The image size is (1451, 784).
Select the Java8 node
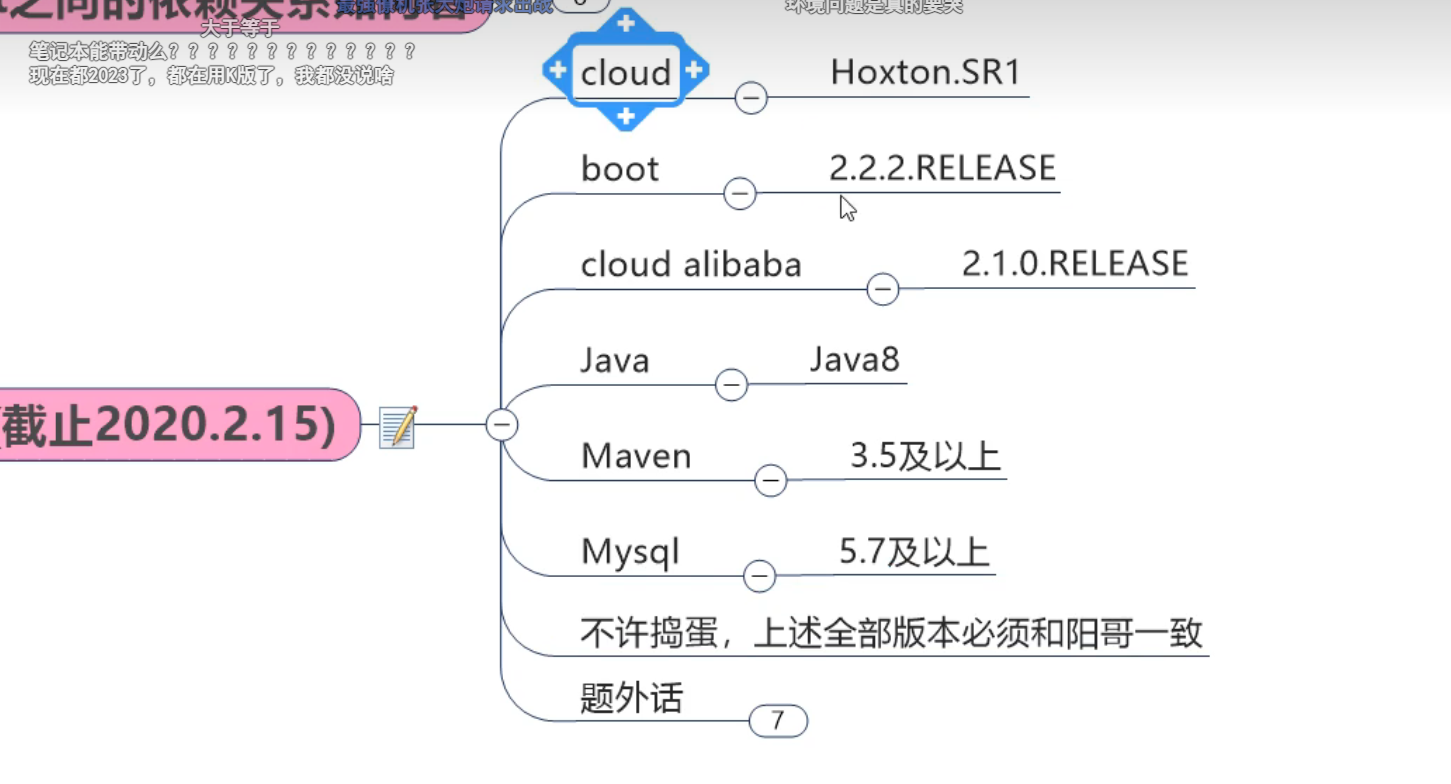[x=855, y=360]
